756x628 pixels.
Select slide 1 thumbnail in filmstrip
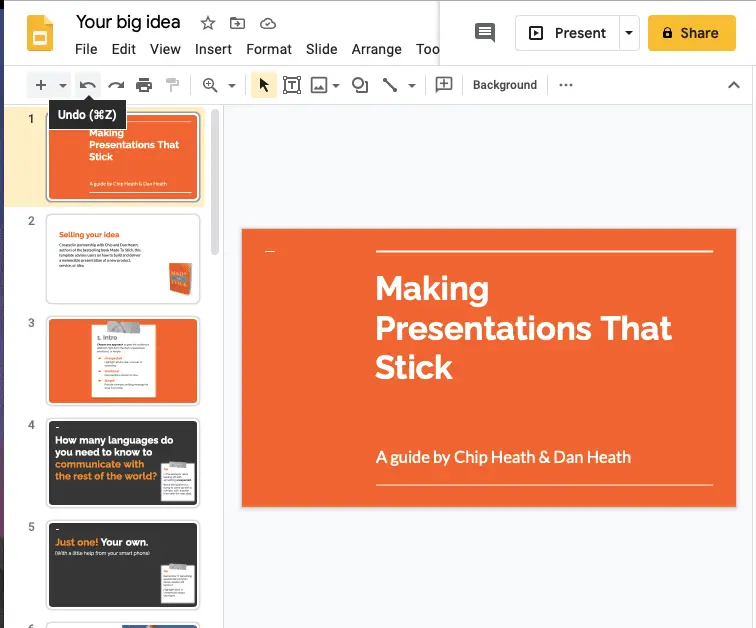click(123, 157)
